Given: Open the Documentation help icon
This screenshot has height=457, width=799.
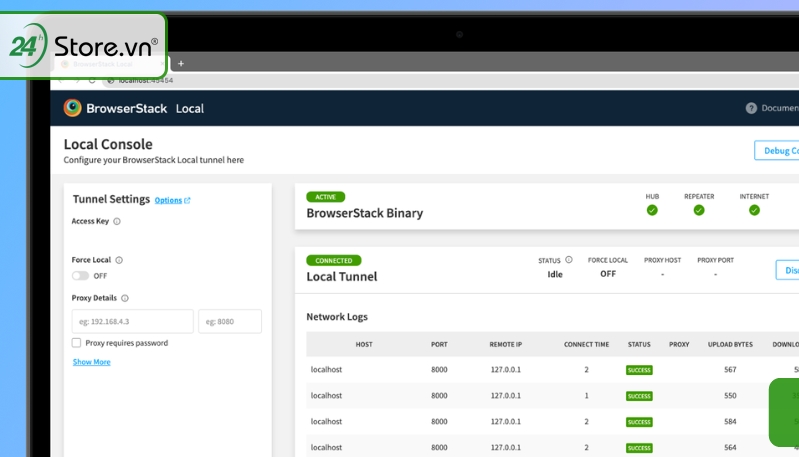Looking at the screenshot, I should (x=751, y=108).
